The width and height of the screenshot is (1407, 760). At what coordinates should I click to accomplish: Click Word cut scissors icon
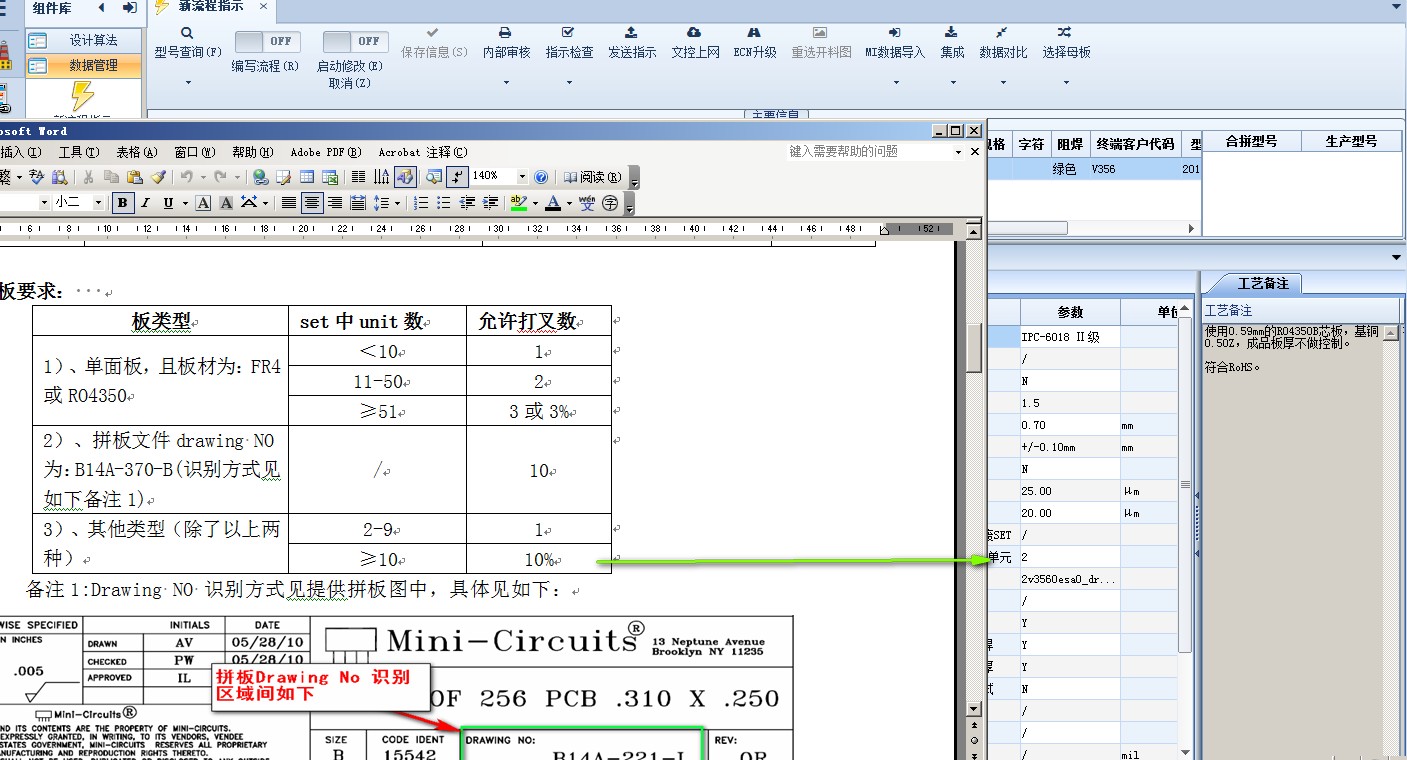(x=88, y=177)
